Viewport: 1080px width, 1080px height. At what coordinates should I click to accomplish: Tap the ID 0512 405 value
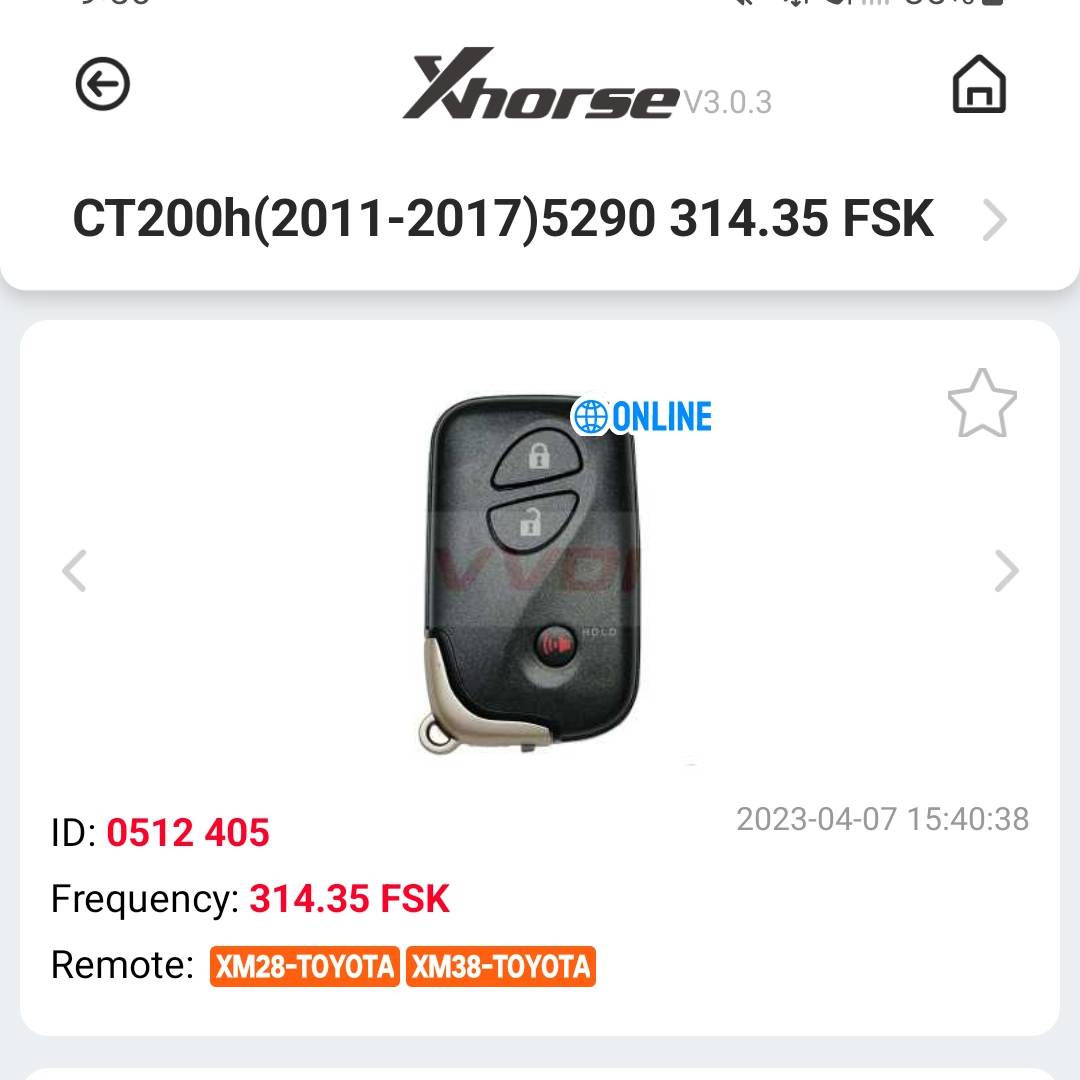click(x=187, y=833)
